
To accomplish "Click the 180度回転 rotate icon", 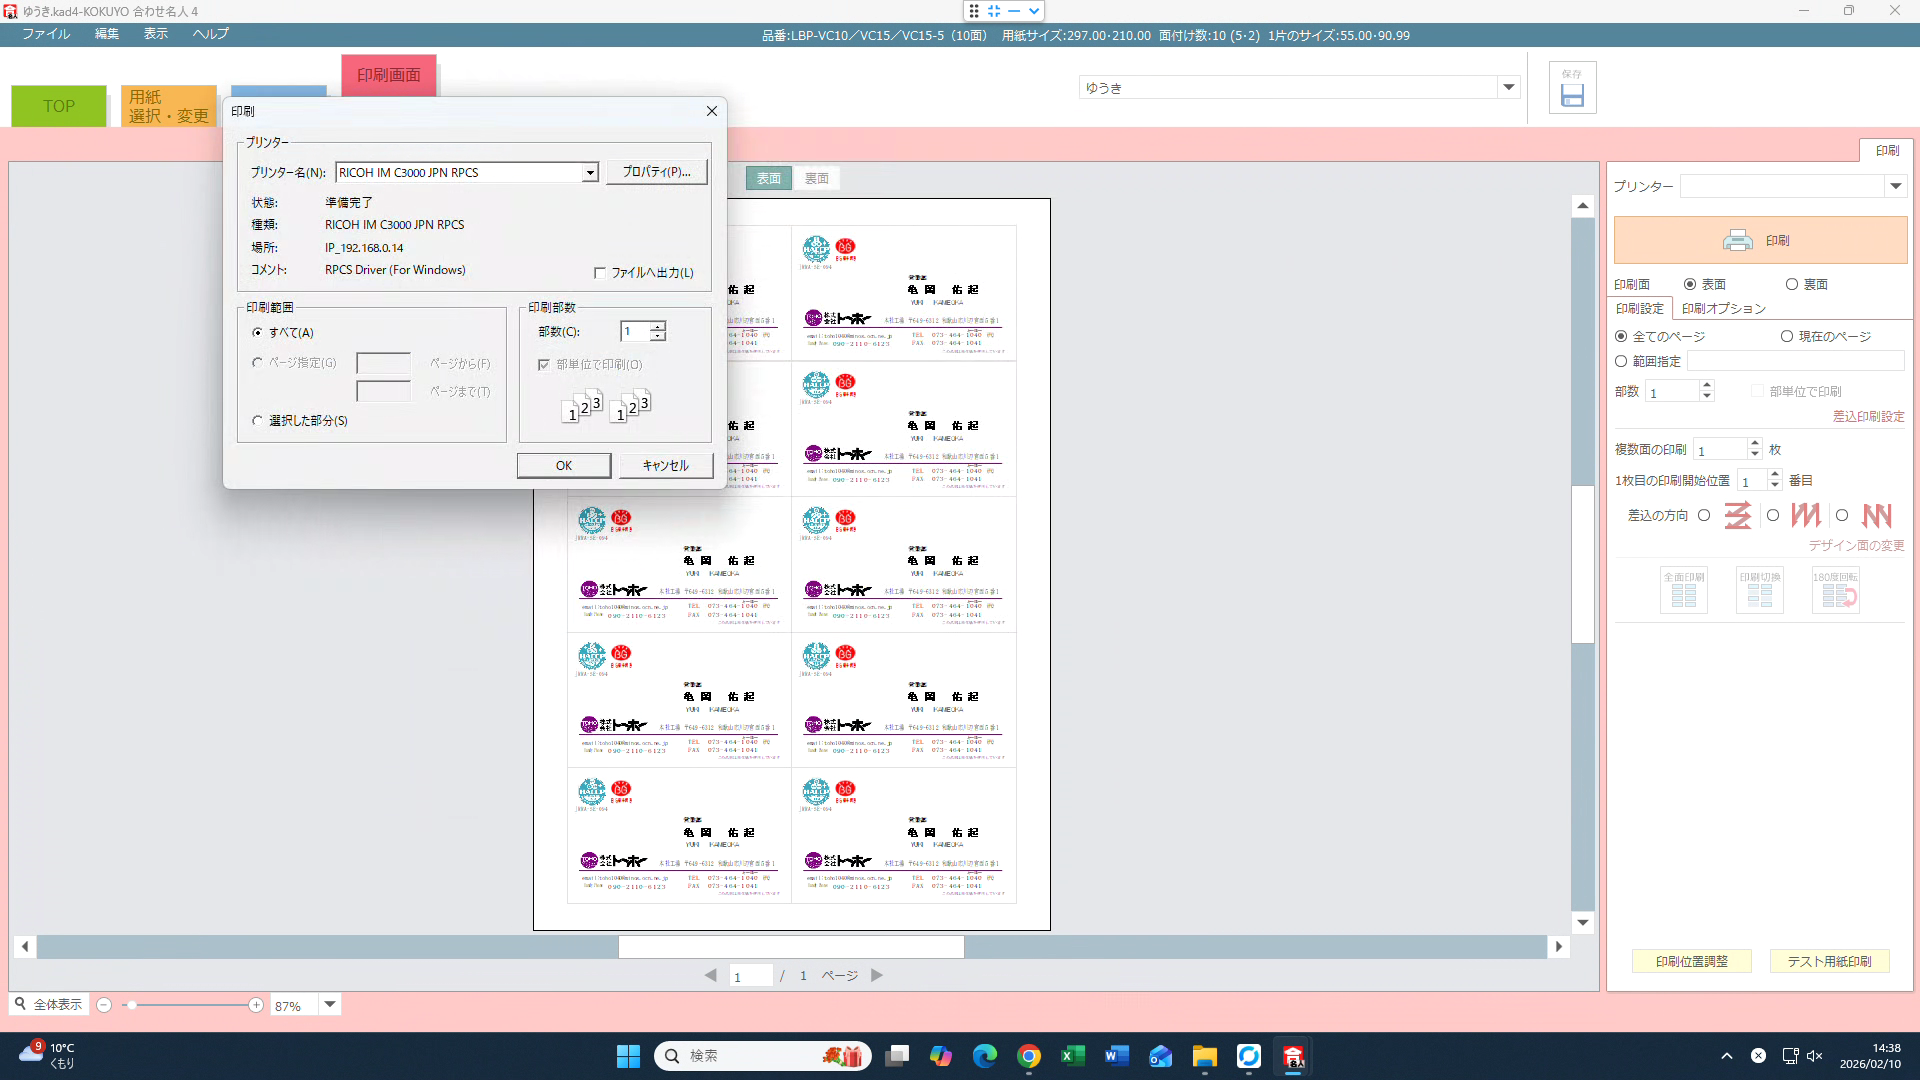I will tap(1835, 591).
